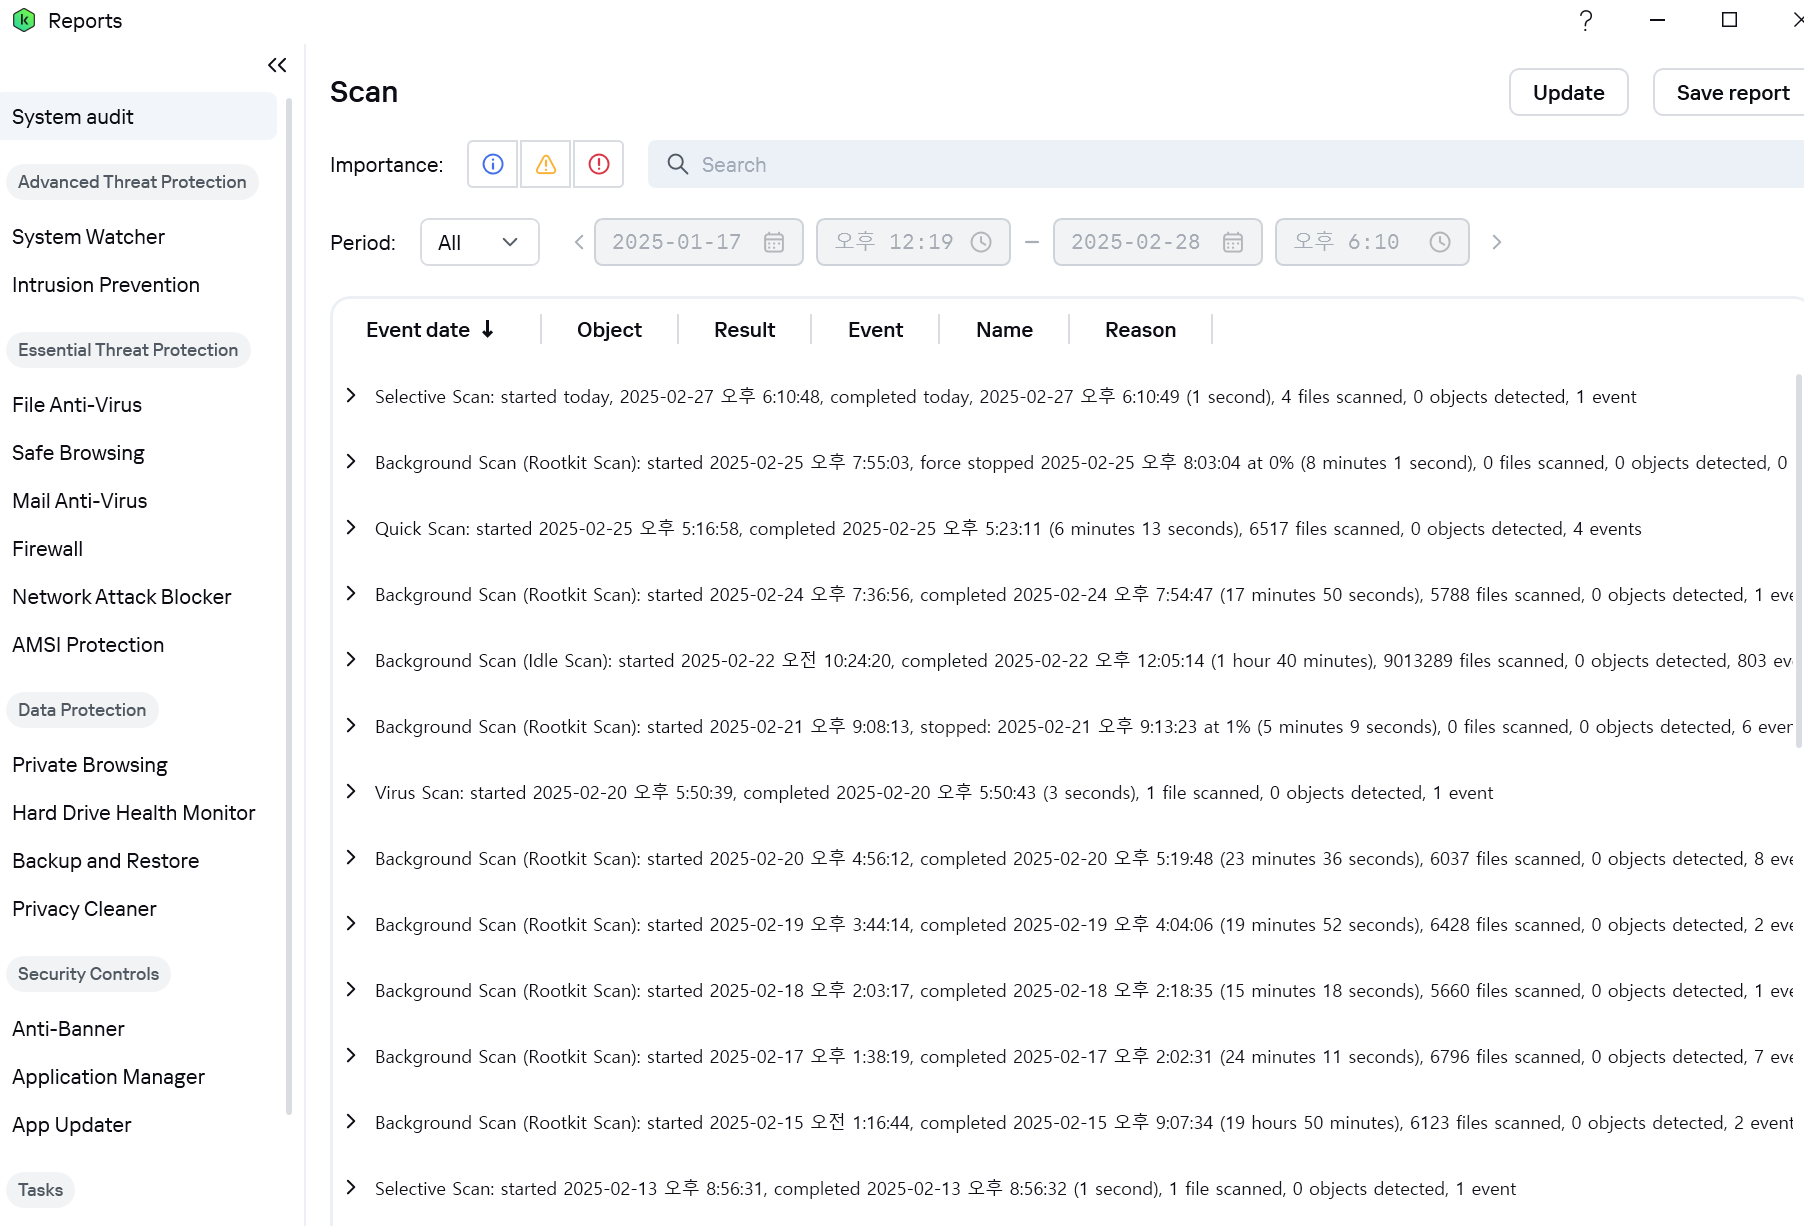Sort by the Reason column header
The image size is (1804, 1226).
pos(1140,330)
